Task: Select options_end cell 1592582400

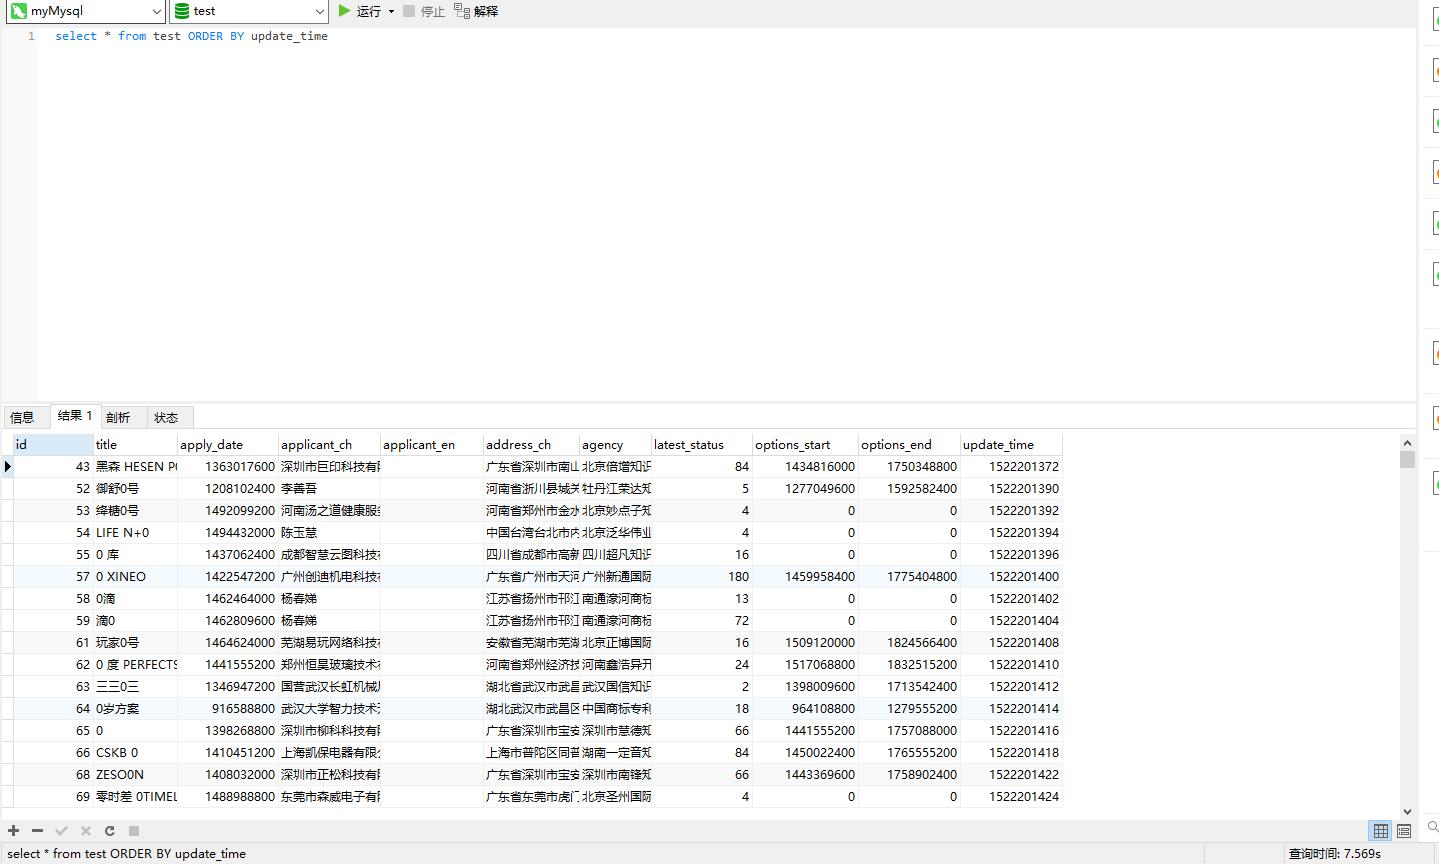Action: (x=909, y=489)
